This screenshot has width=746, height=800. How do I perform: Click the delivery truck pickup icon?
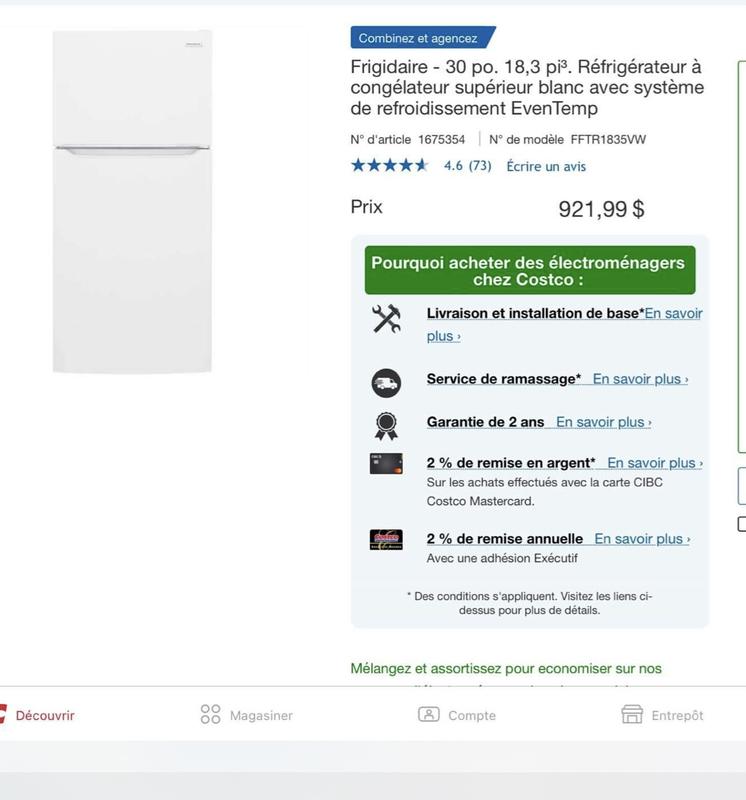point(386,383)
